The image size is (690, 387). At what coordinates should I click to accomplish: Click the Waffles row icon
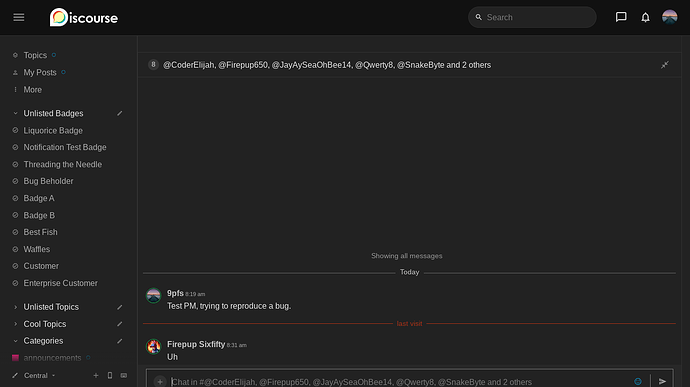[x=15, y=249]
